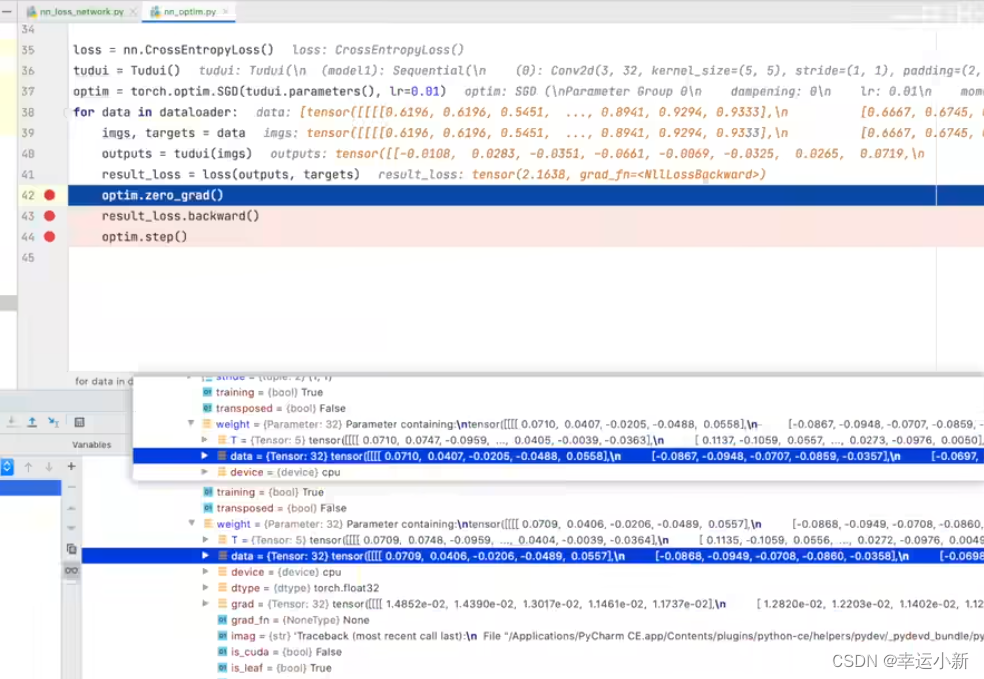This screenshot has width=984, height=679.
Task: Collapse the weight node in popup
Action: pos(191,424)
